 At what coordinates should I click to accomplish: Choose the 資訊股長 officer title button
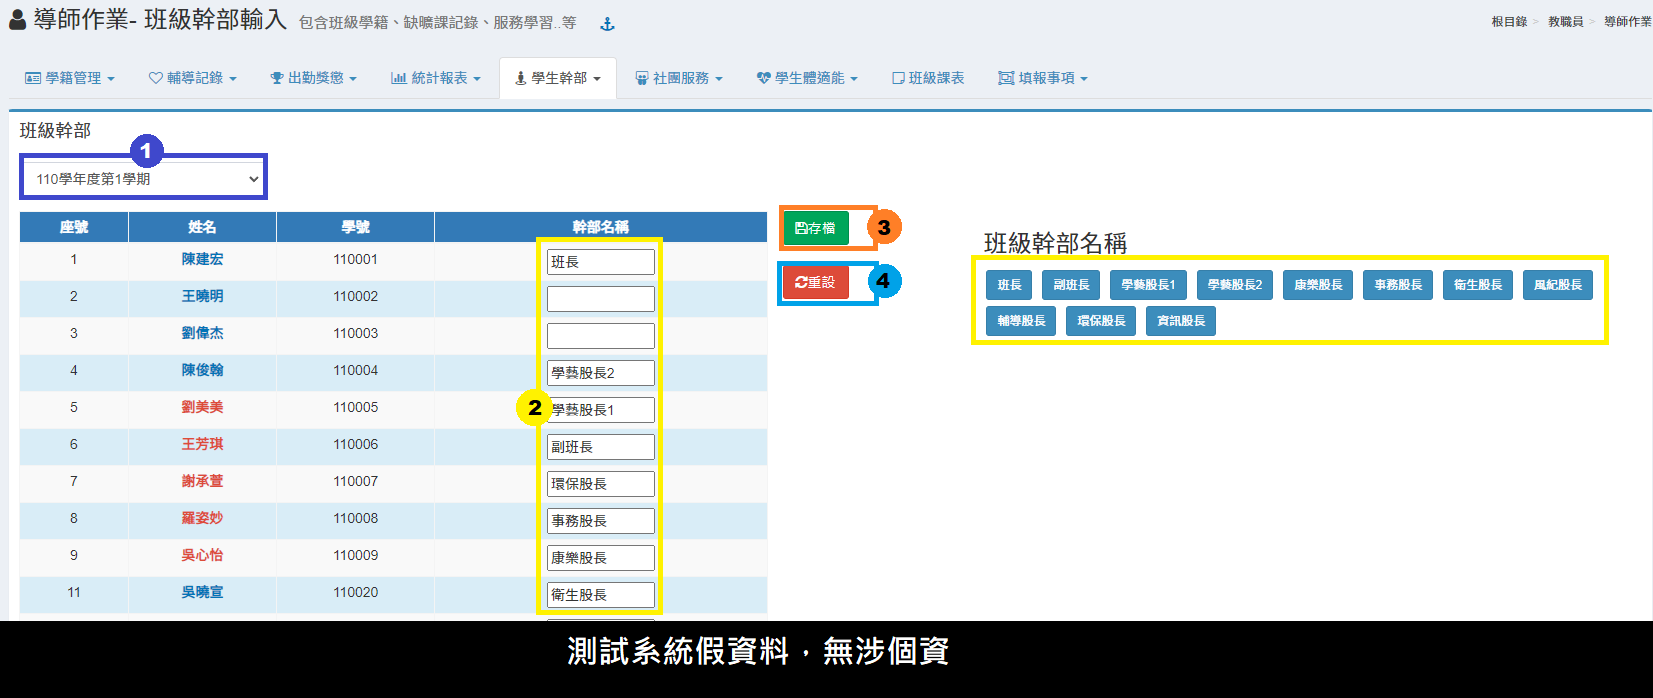tap(1180, 321)
